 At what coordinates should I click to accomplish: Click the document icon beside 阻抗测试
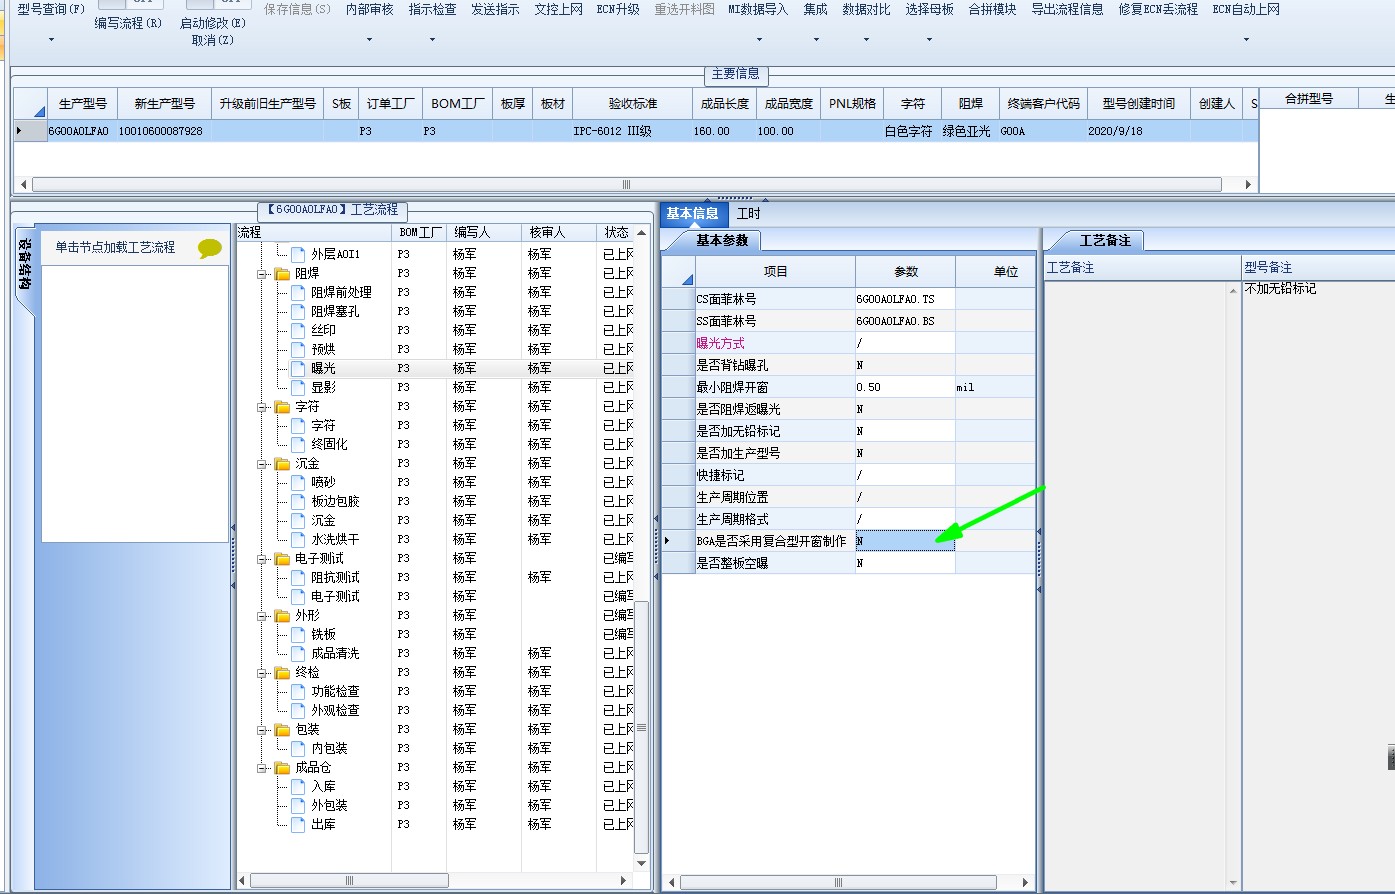tap(298, 577)
